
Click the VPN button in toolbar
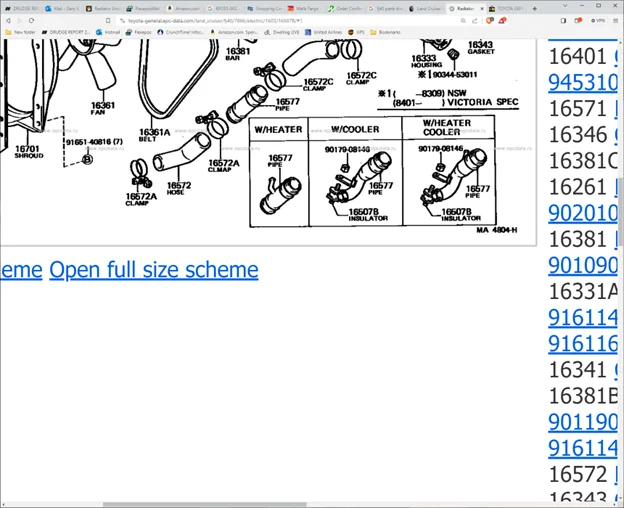[x=597, y=20]
